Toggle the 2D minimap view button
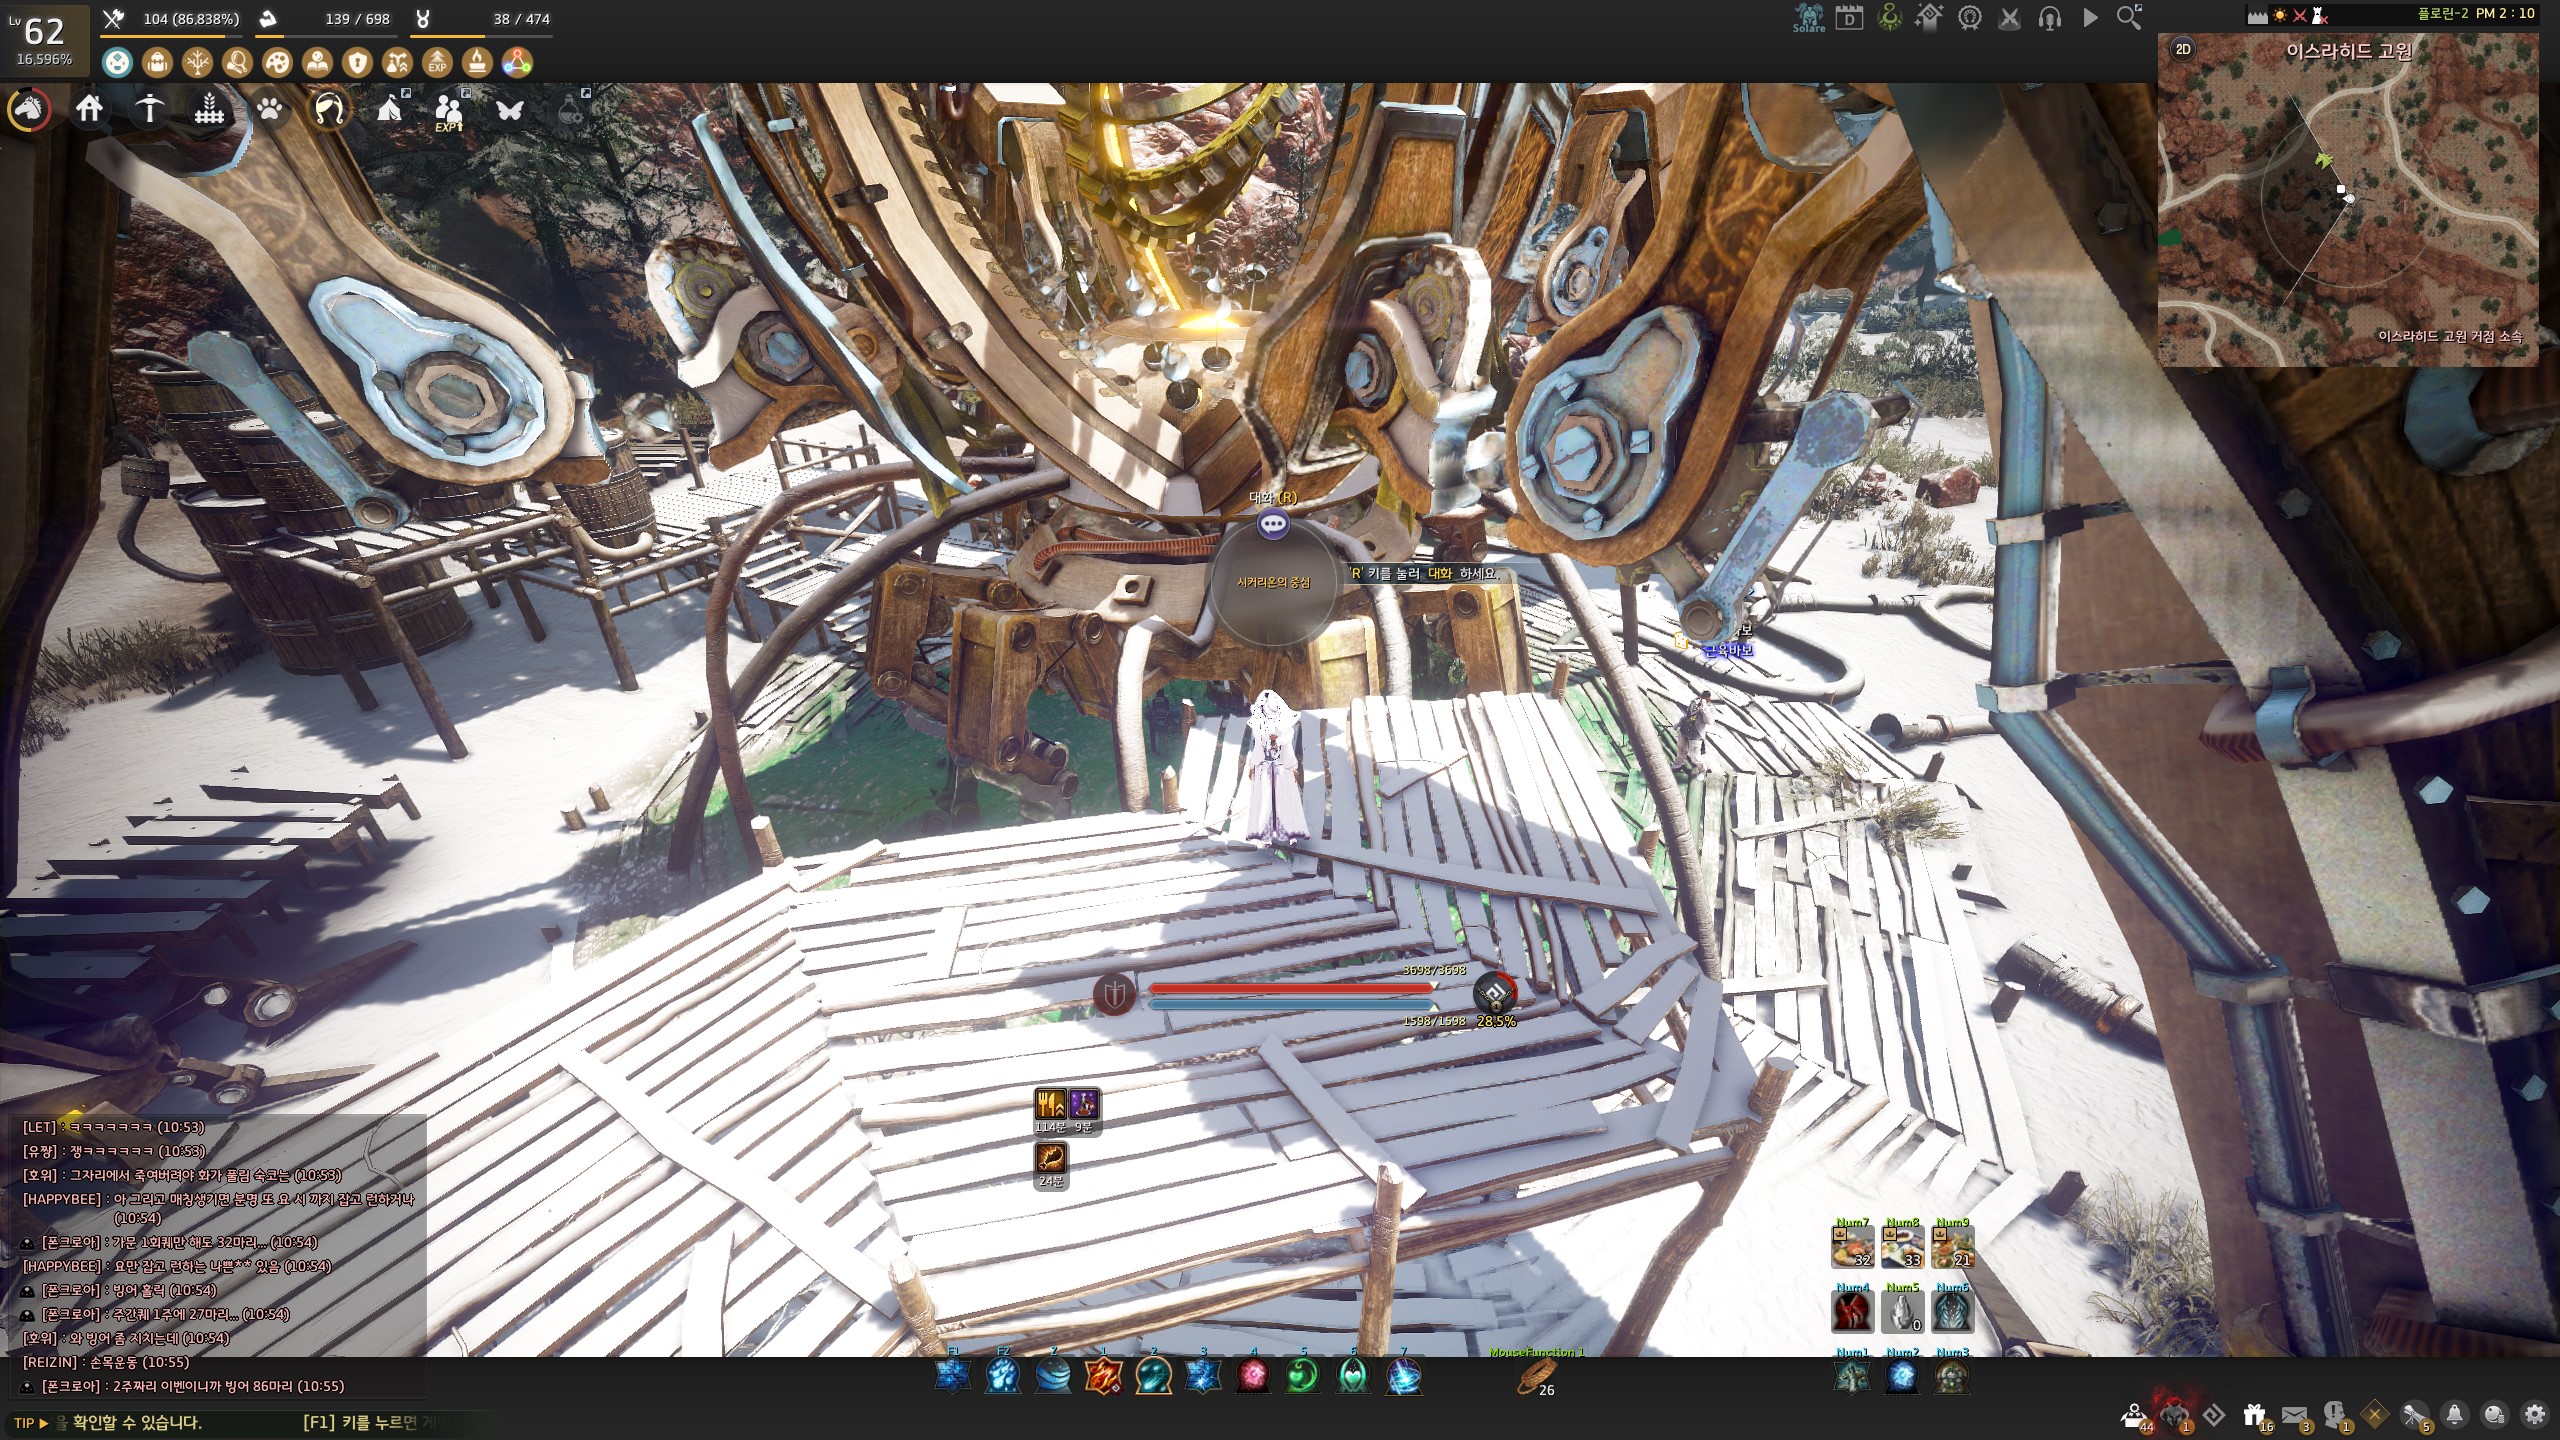 (2183, 49)
